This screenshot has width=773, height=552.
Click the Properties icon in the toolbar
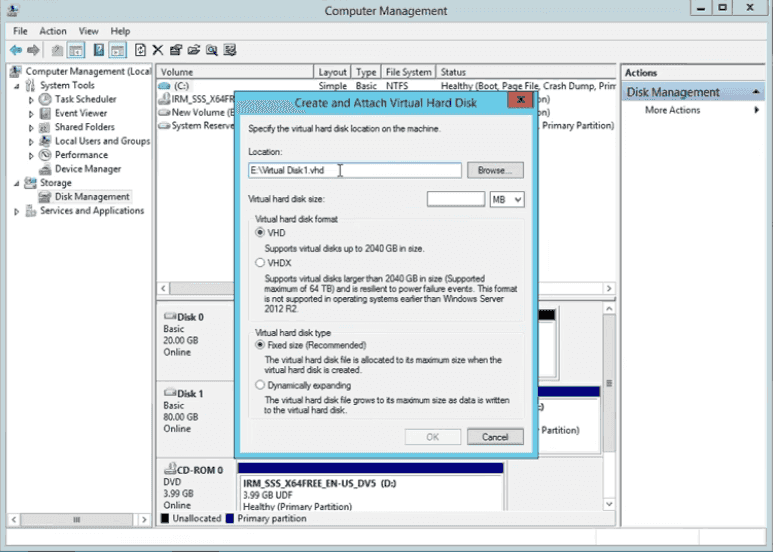(x=175, y=50)
